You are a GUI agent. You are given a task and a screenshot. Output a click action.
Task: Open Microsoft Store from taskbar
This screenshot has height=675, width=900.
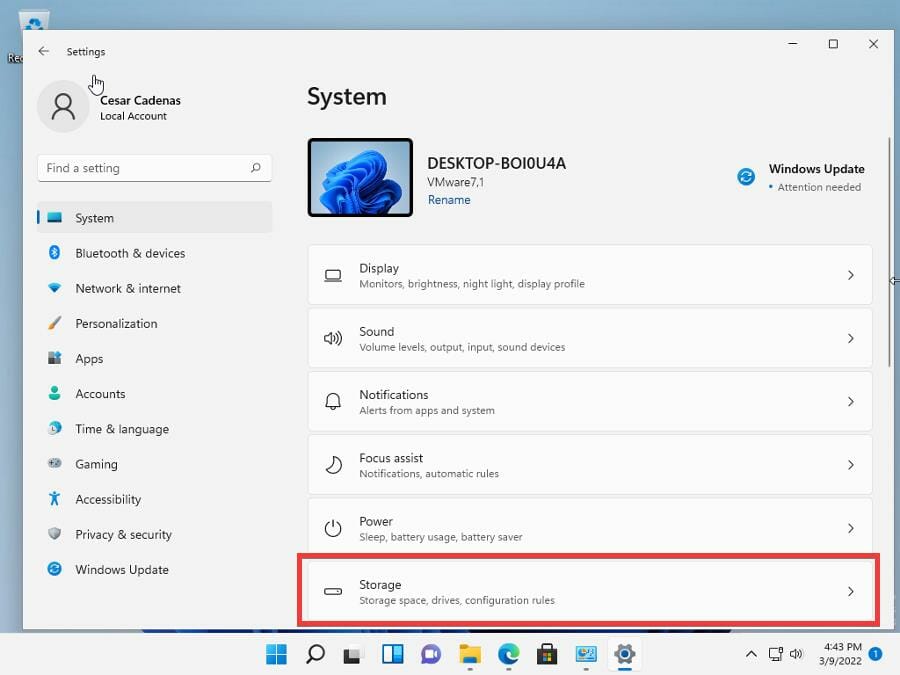pos(547,654)
